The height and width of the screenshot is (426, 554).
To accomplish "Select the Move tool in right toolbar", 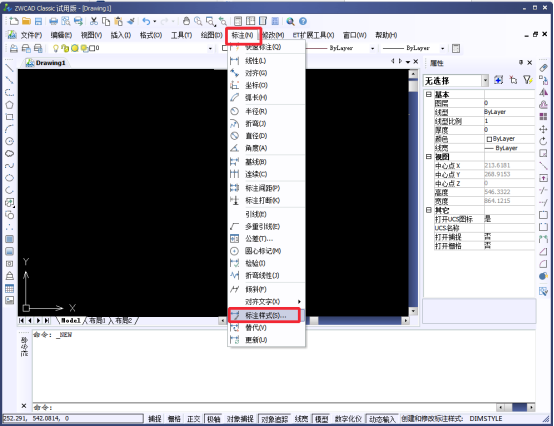I will (543, 129).
